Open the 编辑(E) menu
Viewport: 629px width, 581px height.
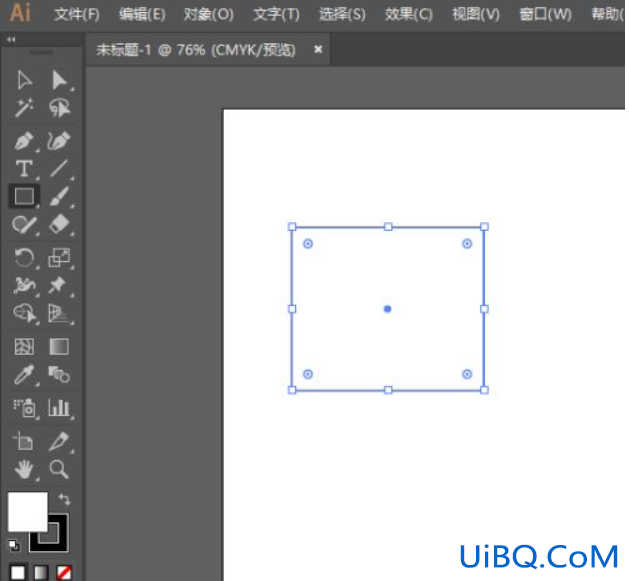[142, 15]
